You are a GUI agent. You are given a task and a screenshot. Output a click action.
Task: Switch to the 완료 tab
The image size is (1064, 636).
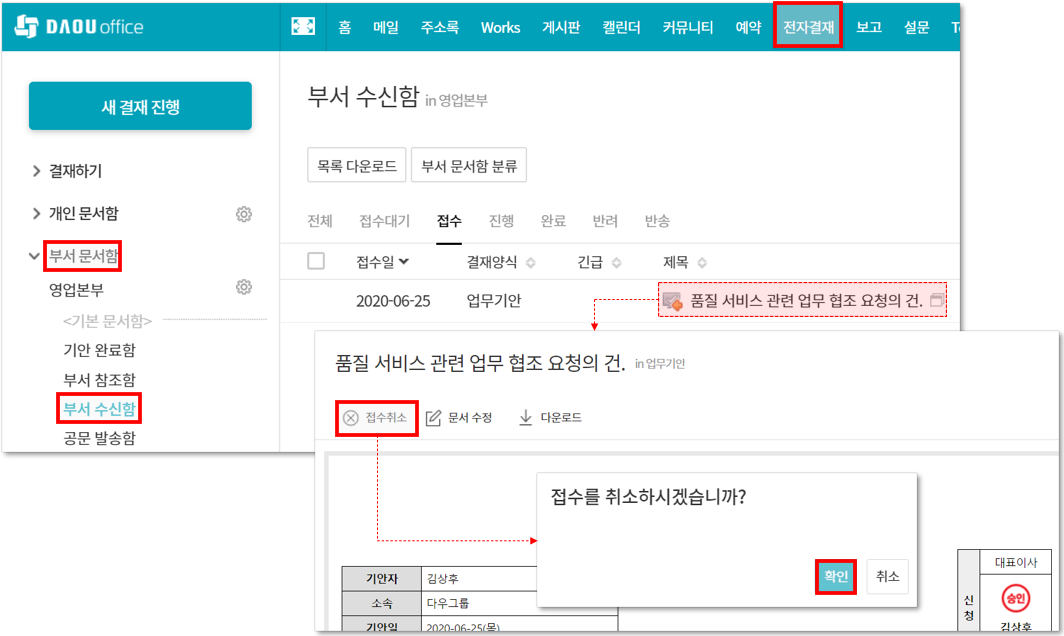click(553, 221)
